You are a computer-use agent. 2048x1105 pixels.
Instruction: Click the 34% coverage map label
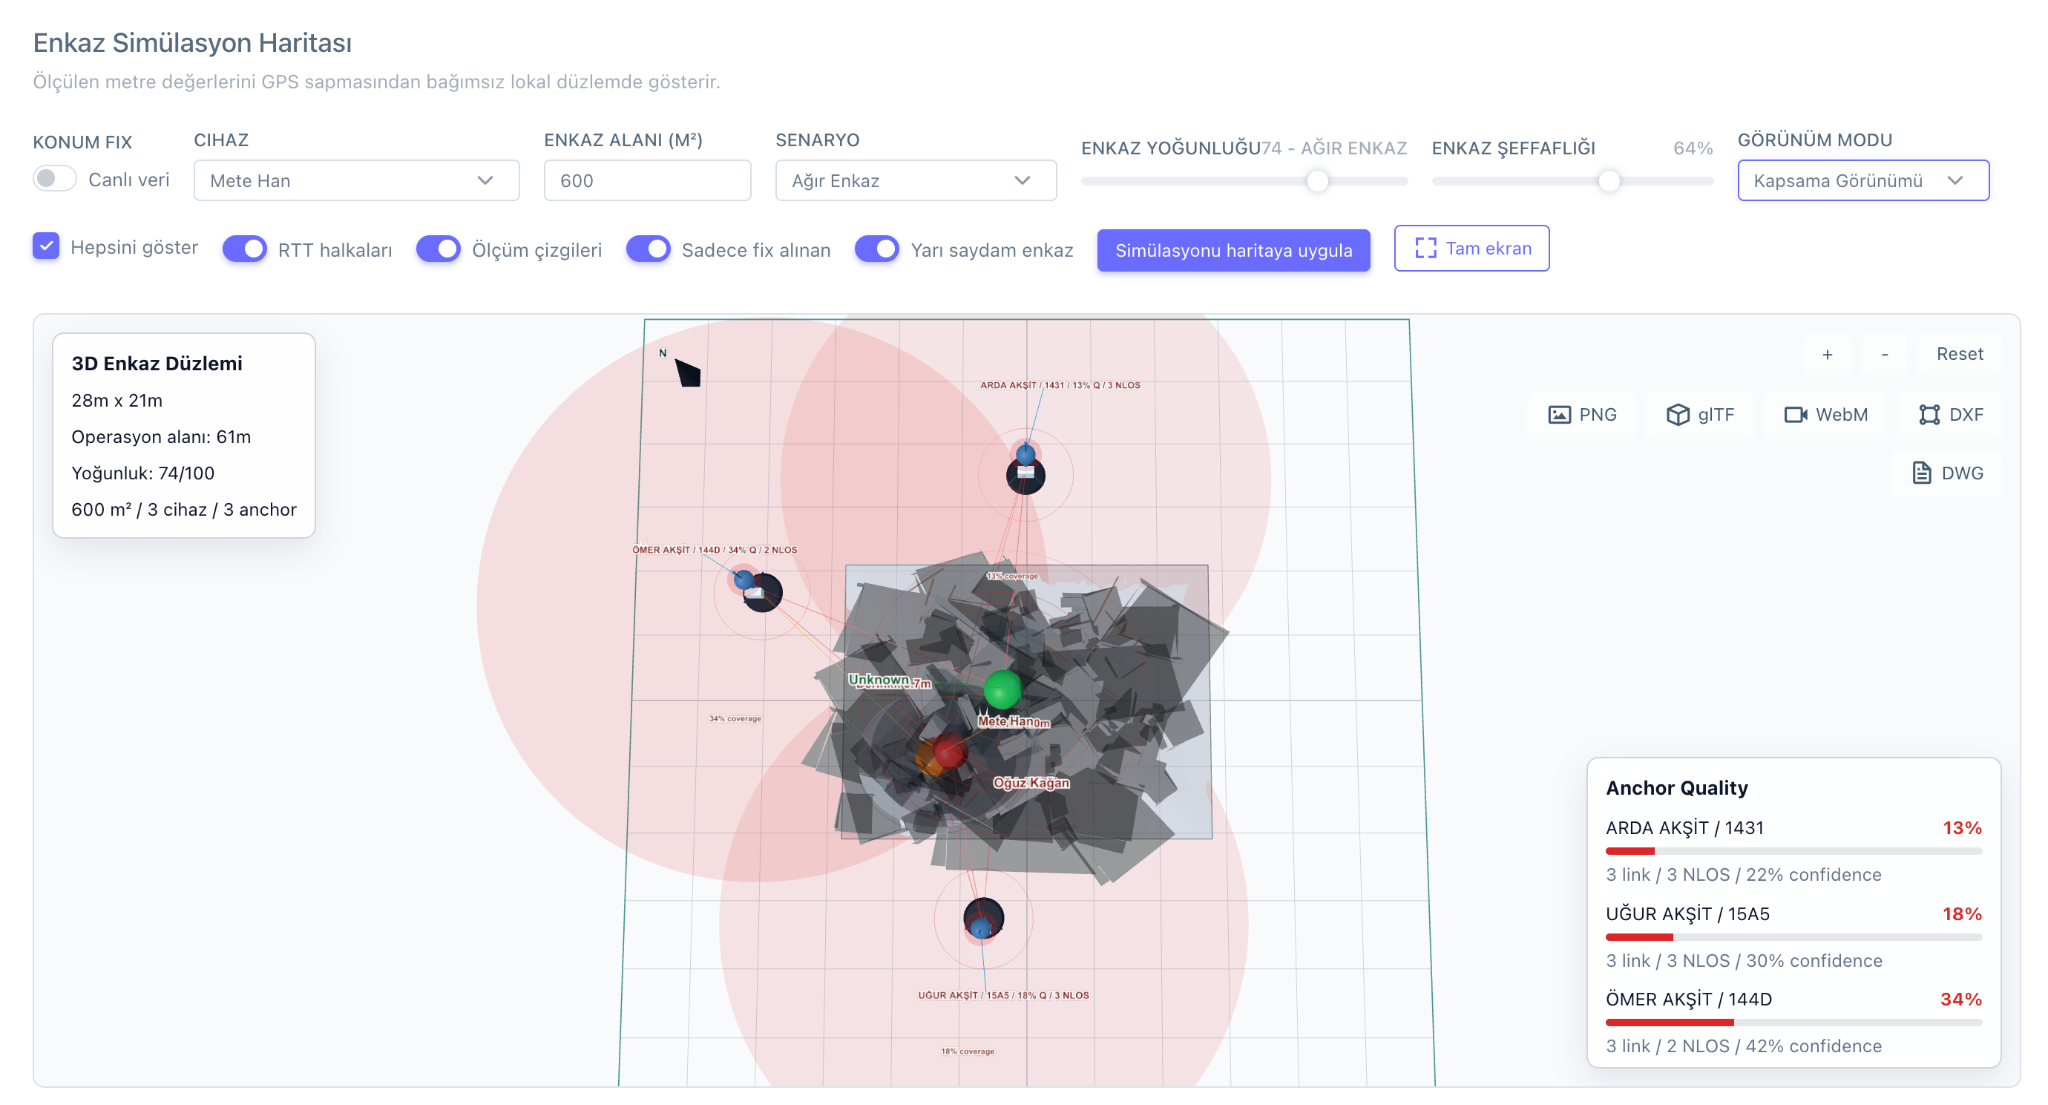[735, 718]
